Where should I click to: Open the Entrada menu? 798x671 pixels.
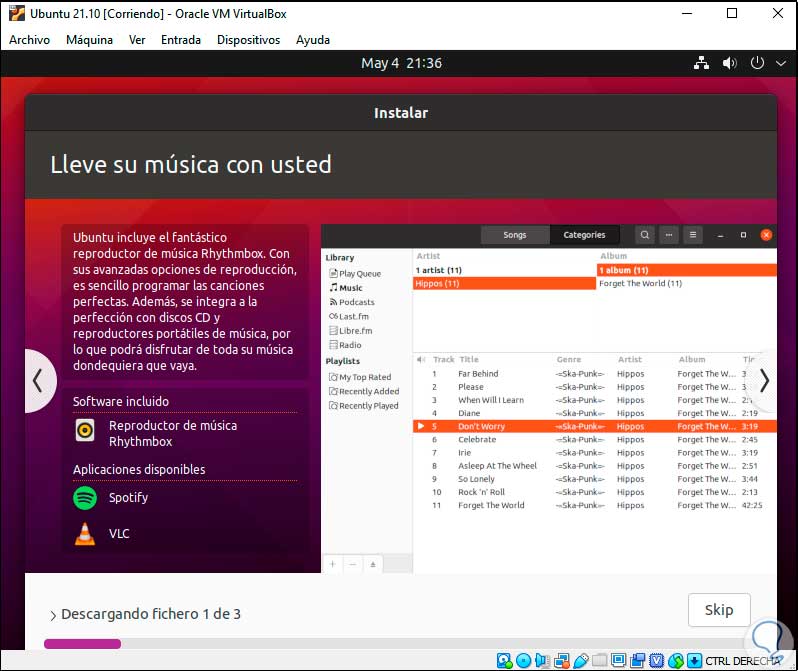pyautogui.click(x=181, y=40)
